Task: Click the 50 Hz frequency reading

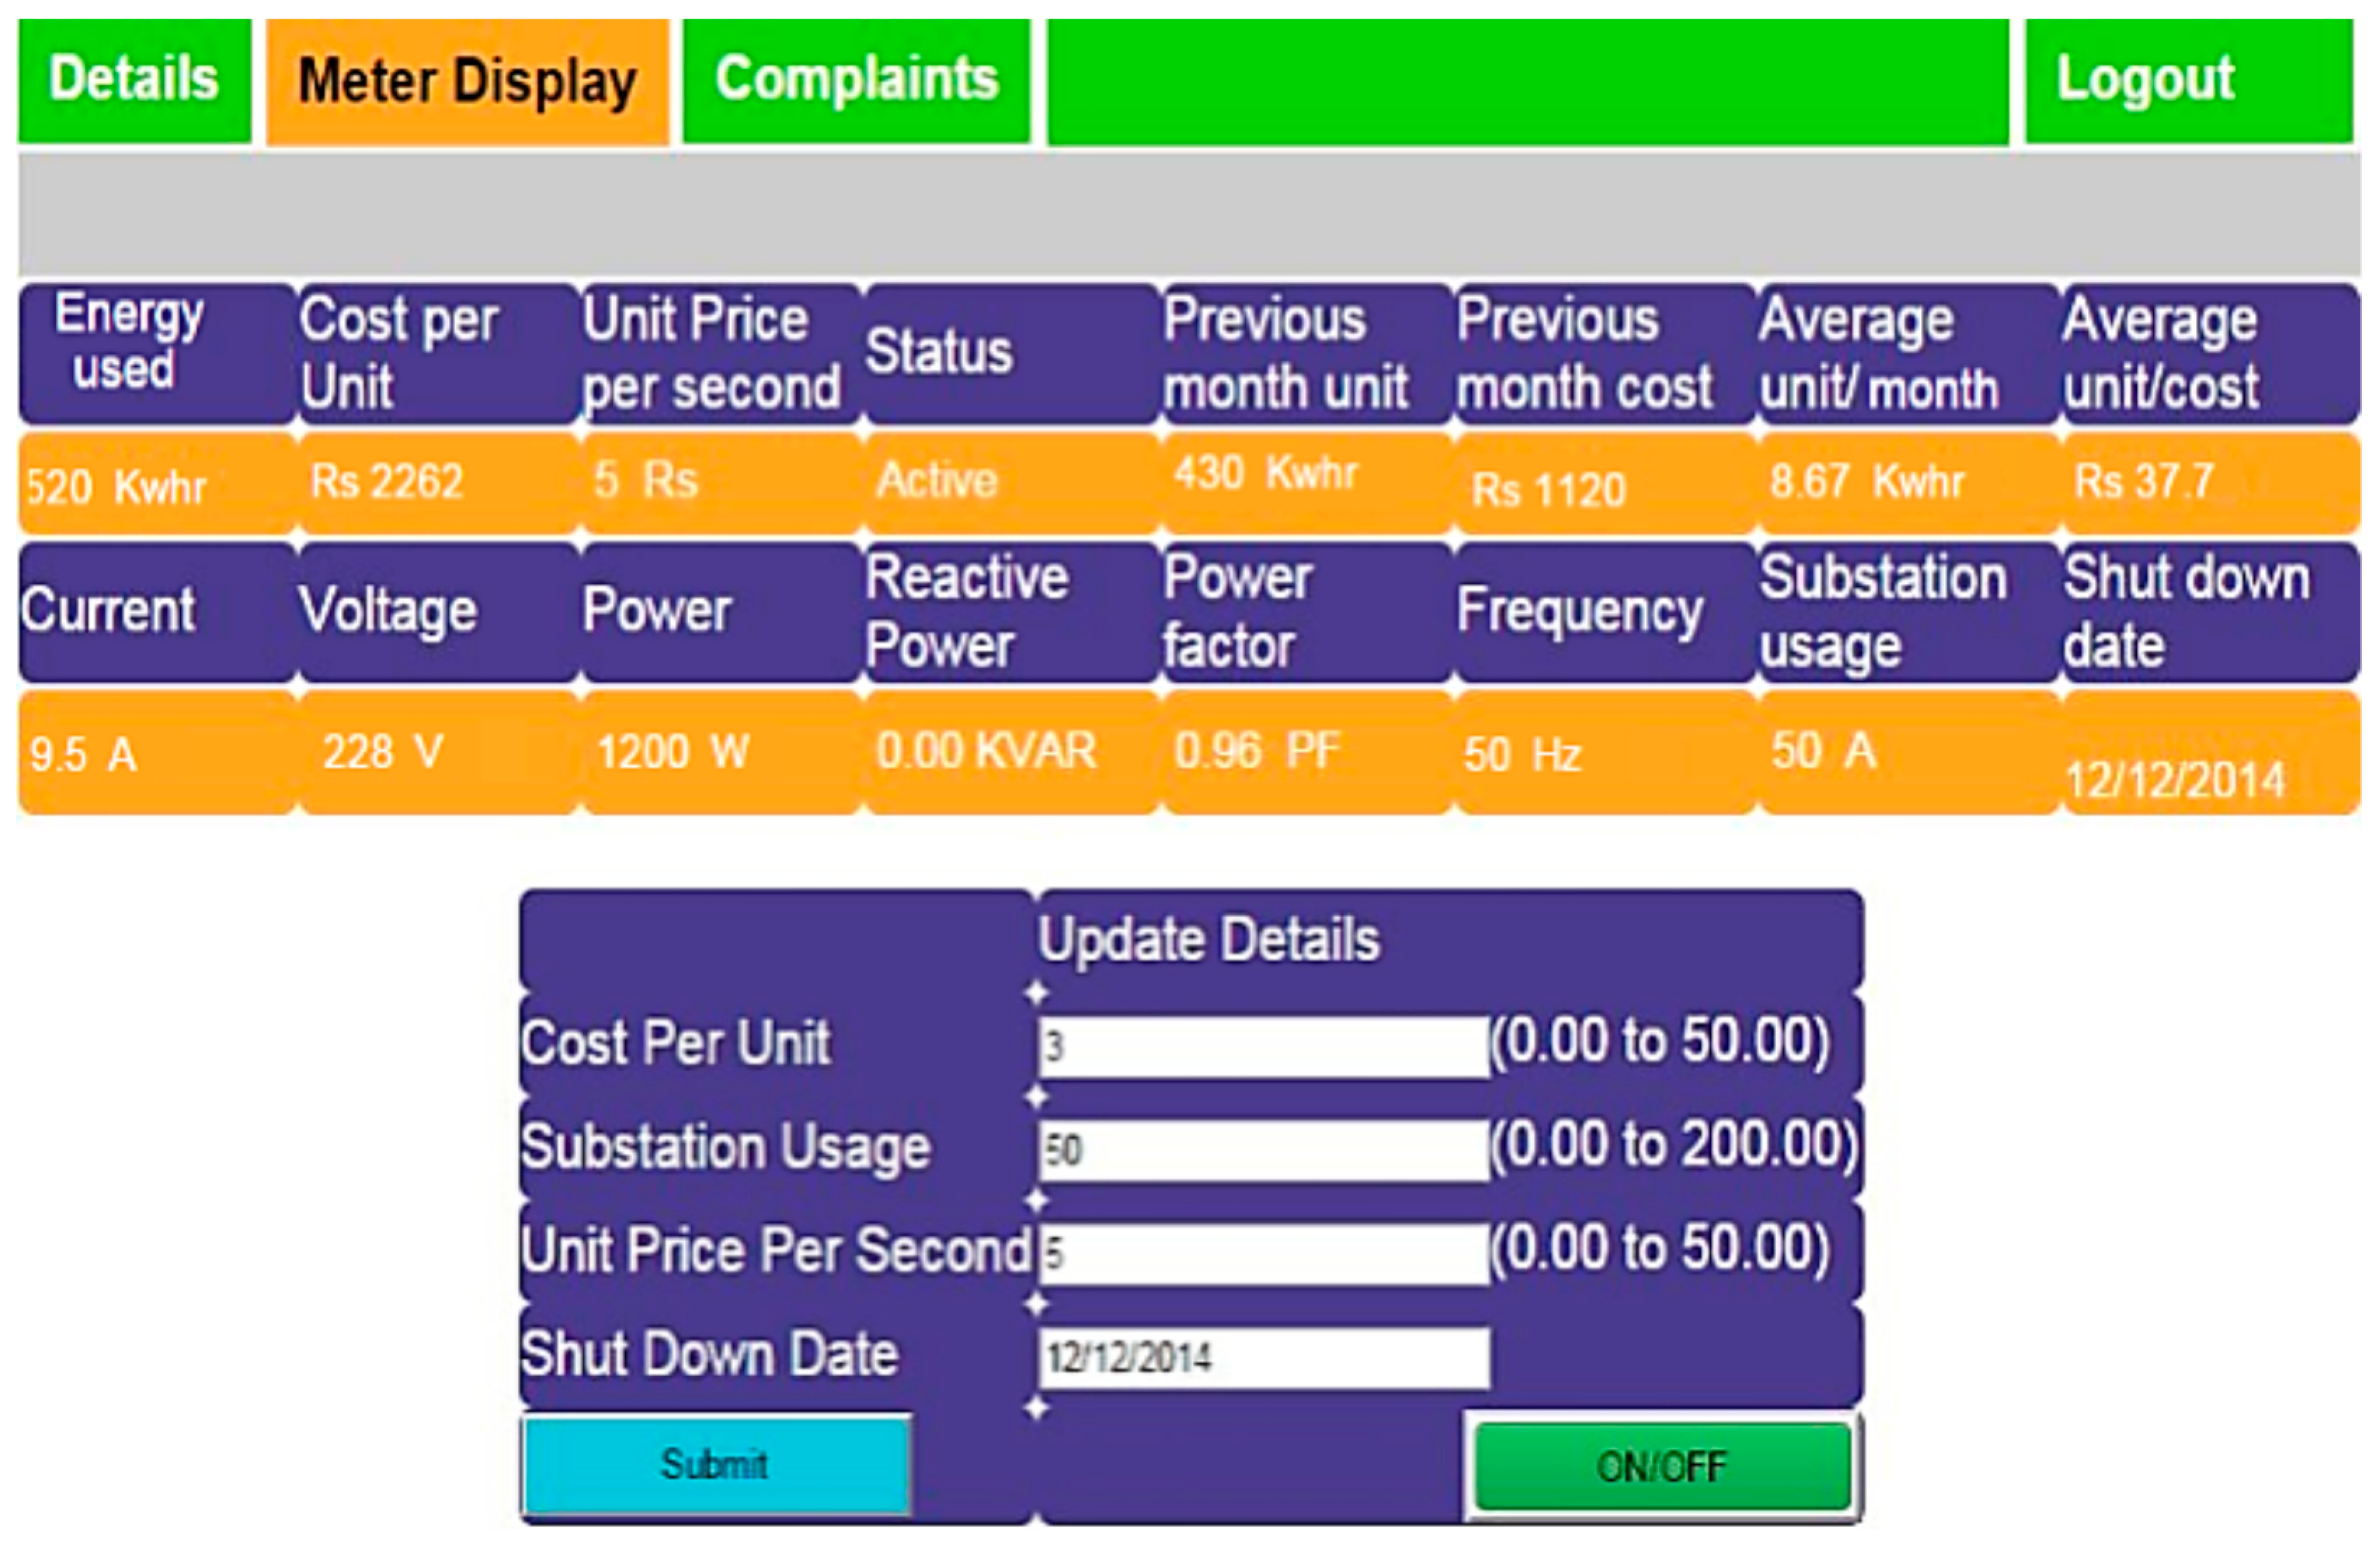Action: tap(1522, 754)
